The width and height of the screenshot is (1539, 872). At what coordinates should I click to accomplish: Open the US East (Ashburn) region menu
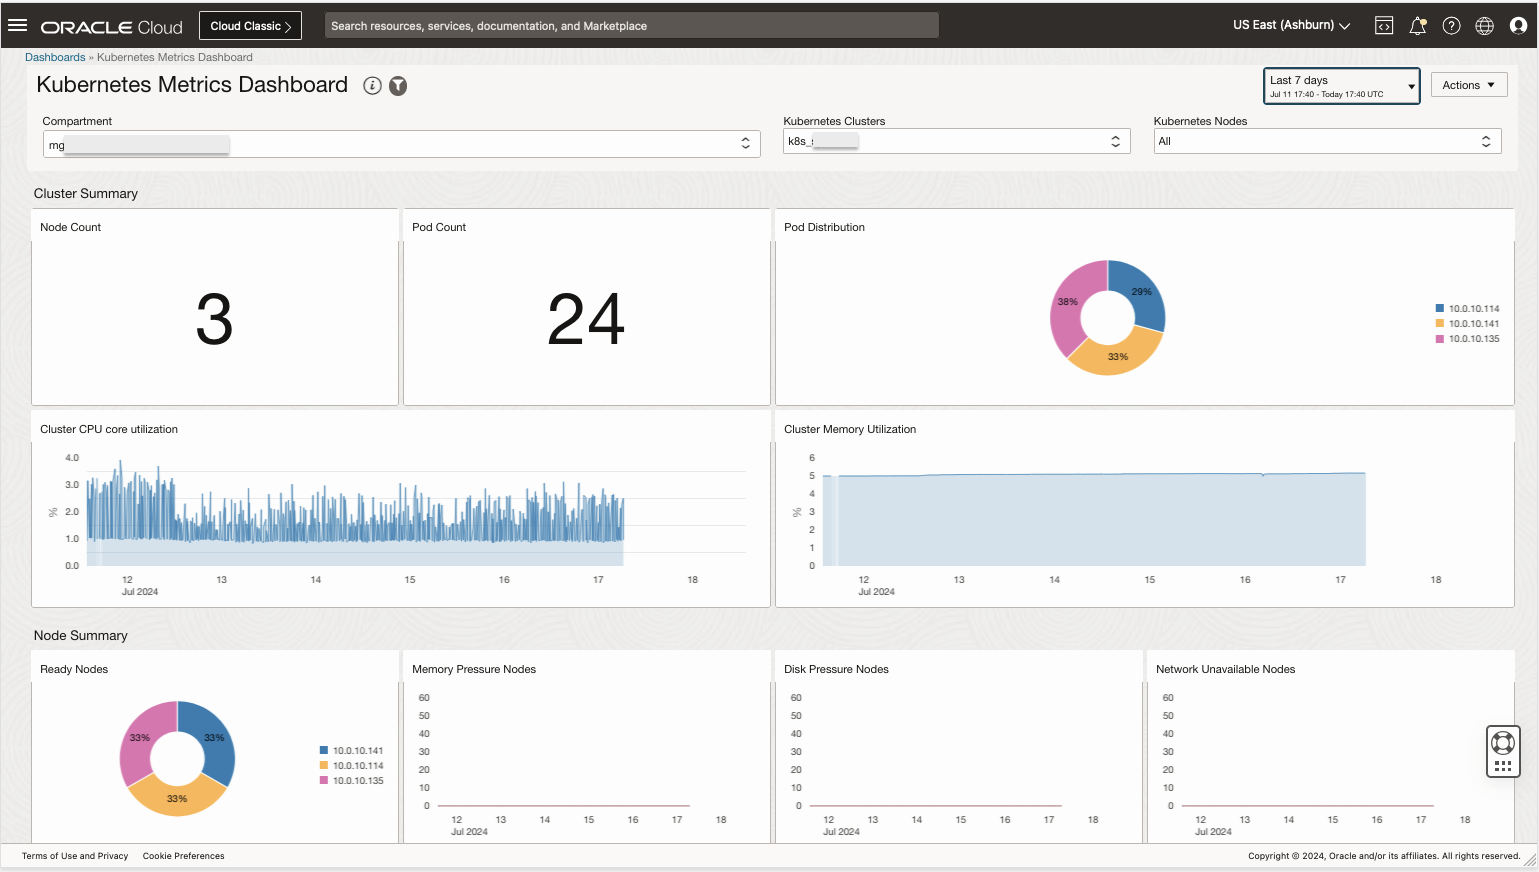tap(1290, 24)
